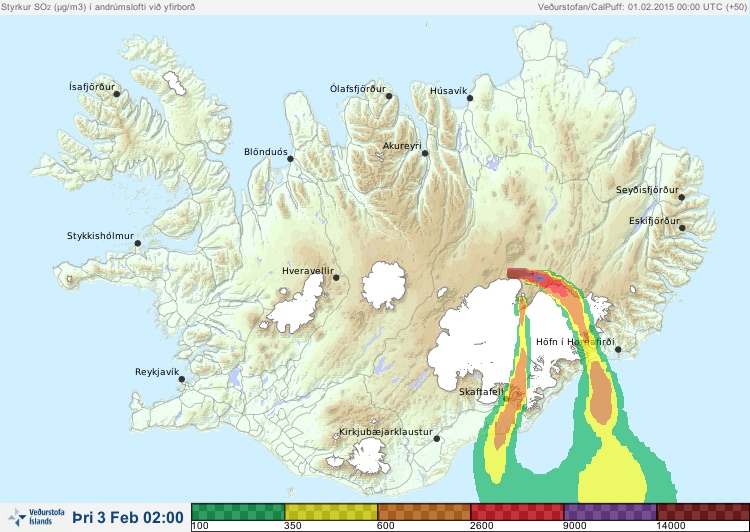The height and width of the screenshot is (532, 750).
Task: Click the Húsavík label text
Action: pos(448,91)
